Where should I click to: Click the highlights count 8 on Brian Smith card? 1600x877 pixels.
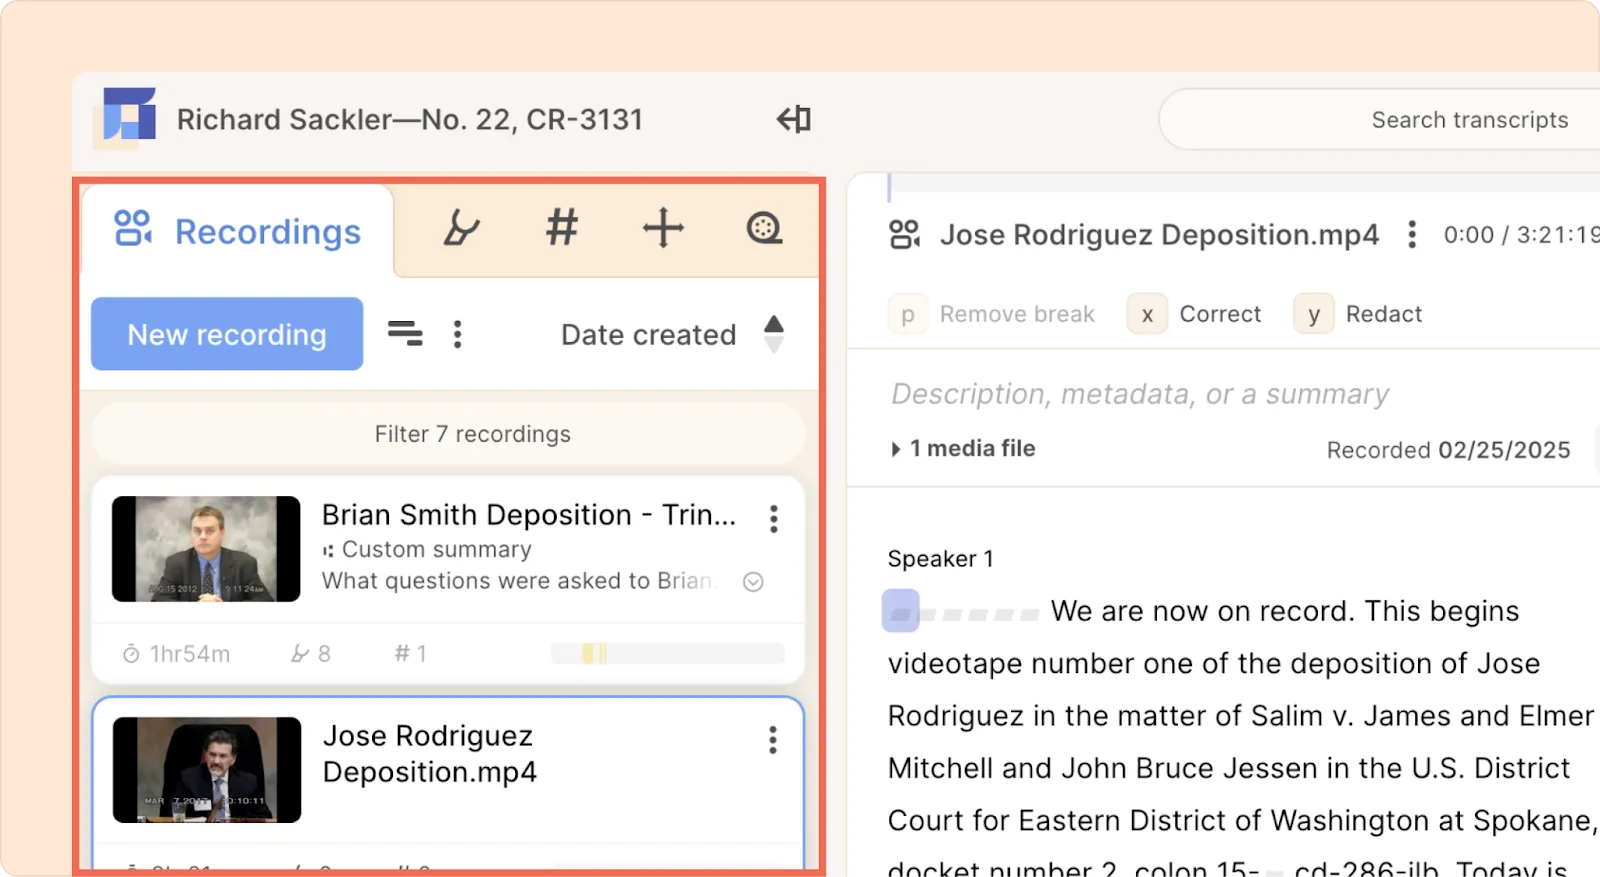pos(311,654)
